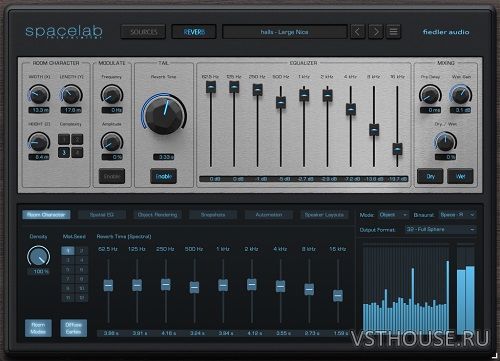Open the Mode dropdown

[393, 215]
